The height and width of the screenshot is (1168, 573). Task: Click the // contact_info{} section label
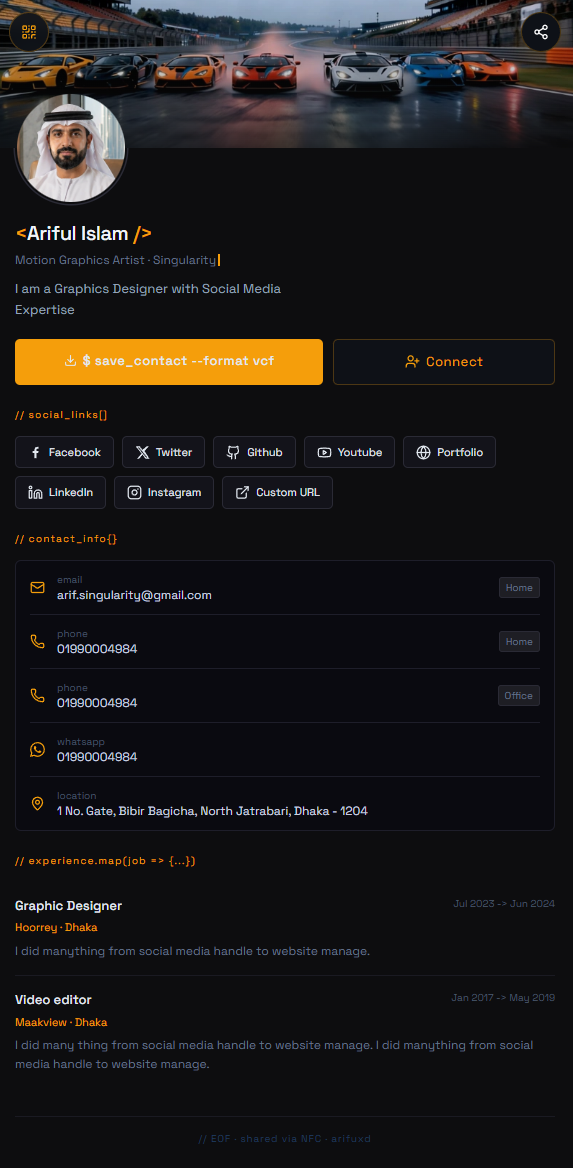coord(66,539)
